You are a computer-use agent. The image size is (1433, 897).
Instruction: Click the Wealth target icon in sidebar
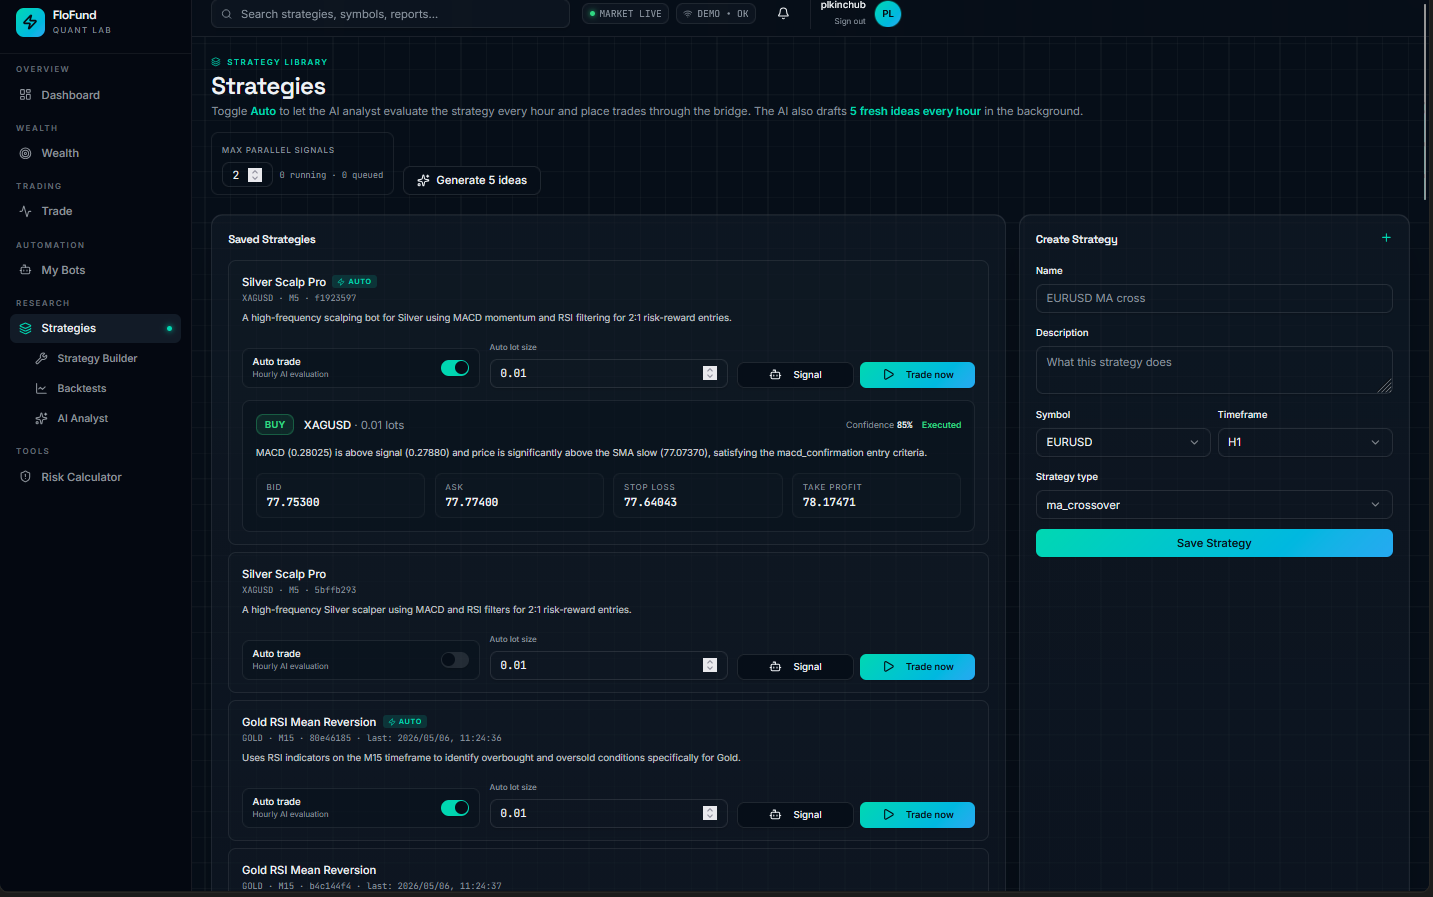(x=26, y=153)
